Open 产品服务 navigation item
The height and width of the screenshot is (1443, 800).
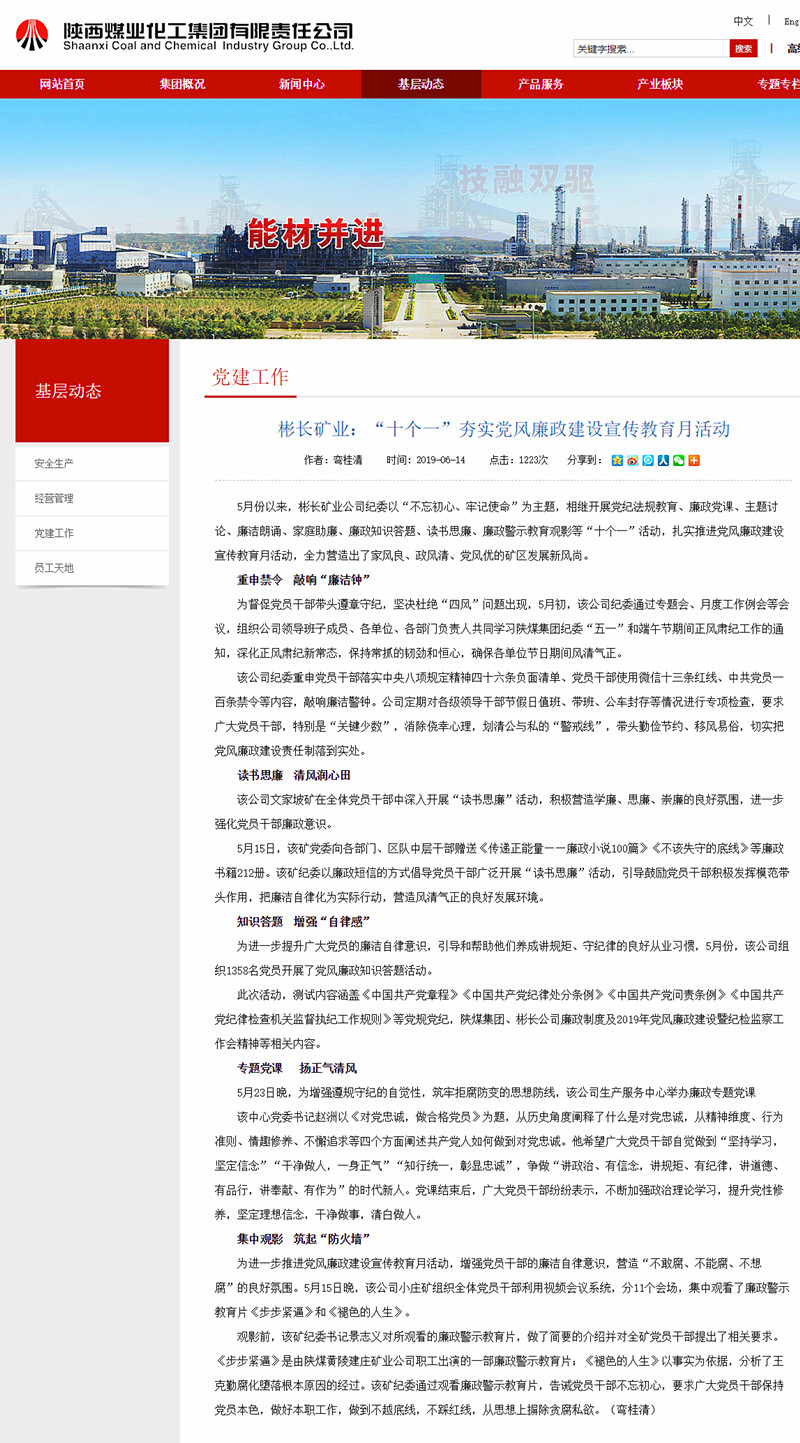click(x=541, y=84)
